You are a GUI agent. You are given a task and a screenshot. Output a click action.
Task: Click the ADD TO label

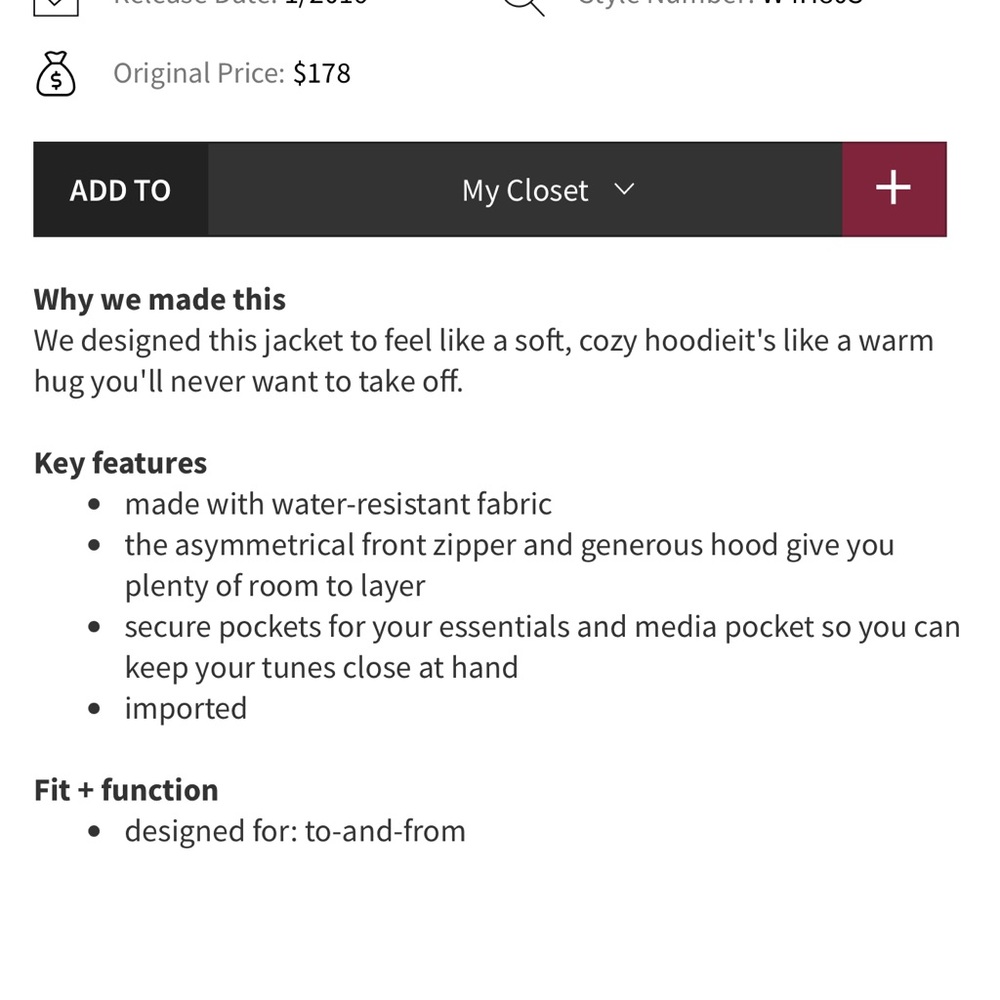[121, 190]
